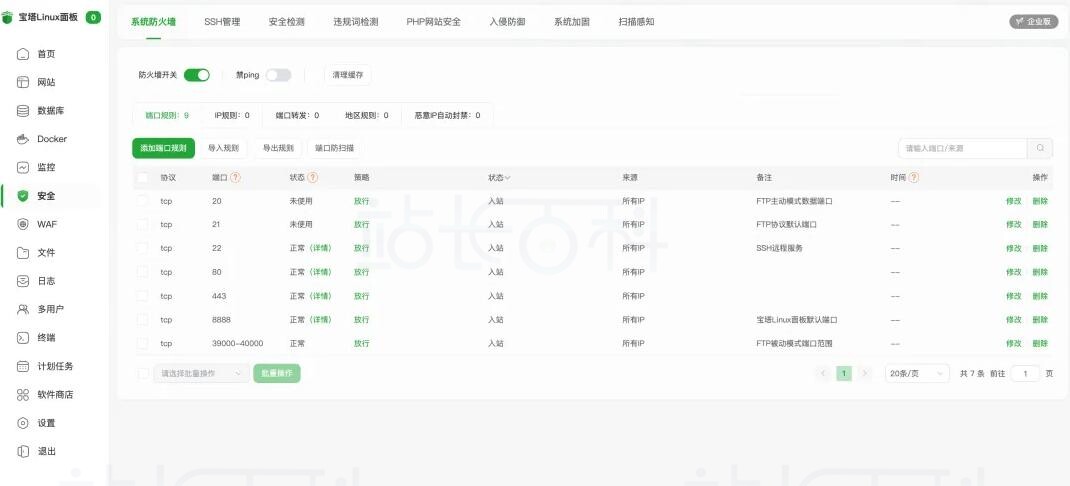Select the 安全 shield icon in the sidebar
This screenshot has width=1070, height=486.
pyautogui.click(x=23, y=196)
